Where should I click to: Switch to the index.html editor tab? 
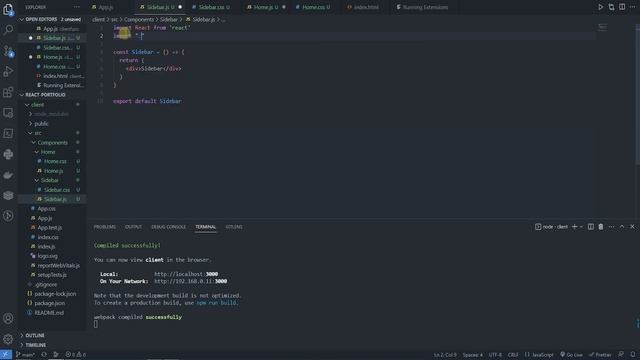tap(366, 7)
